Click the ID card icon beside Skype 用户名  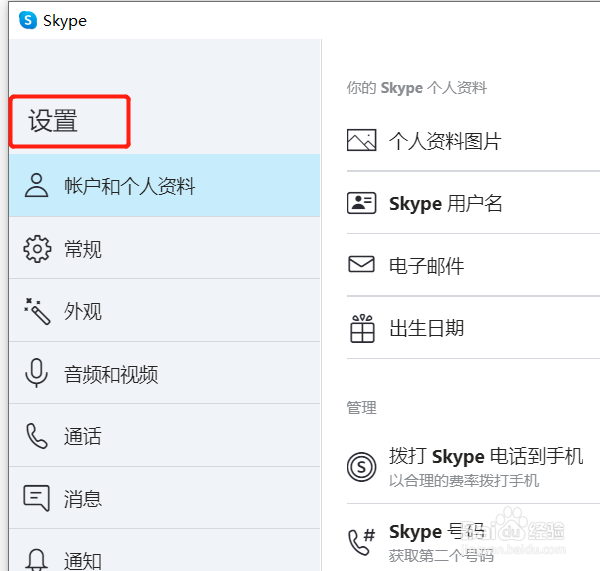click(x=361, y=202)
